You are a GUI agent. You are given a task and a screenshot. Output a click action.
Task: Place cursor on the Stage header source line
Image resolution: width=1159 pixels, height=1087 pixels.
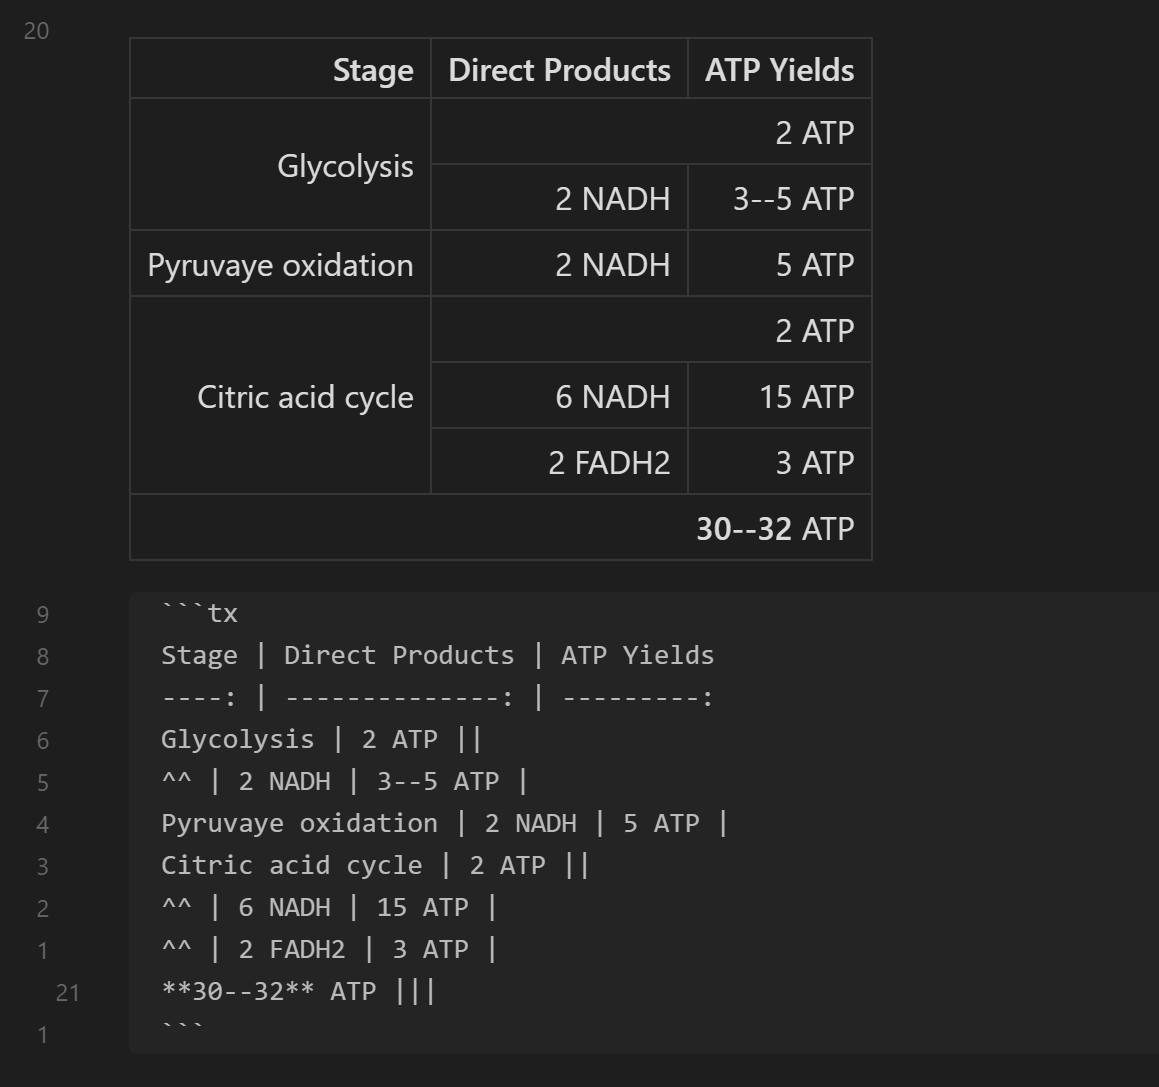(437, 655)
